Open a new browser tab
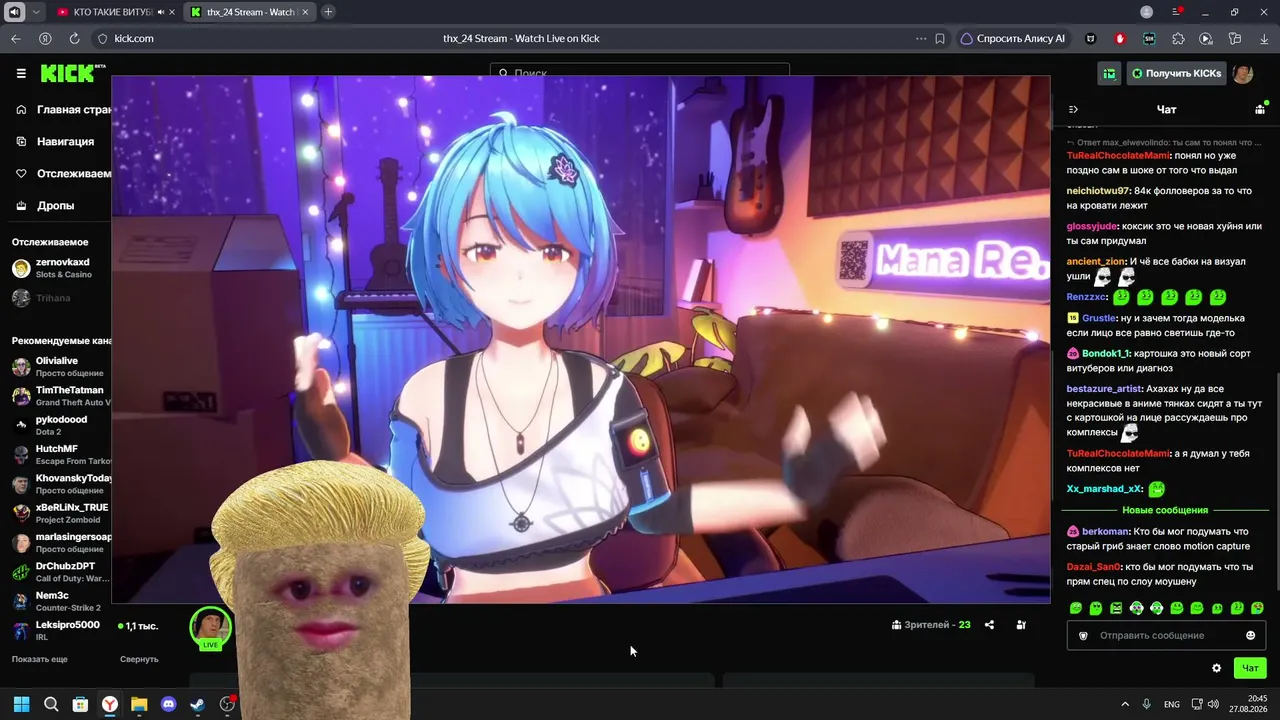1280x720 pixels. point(328,12)
